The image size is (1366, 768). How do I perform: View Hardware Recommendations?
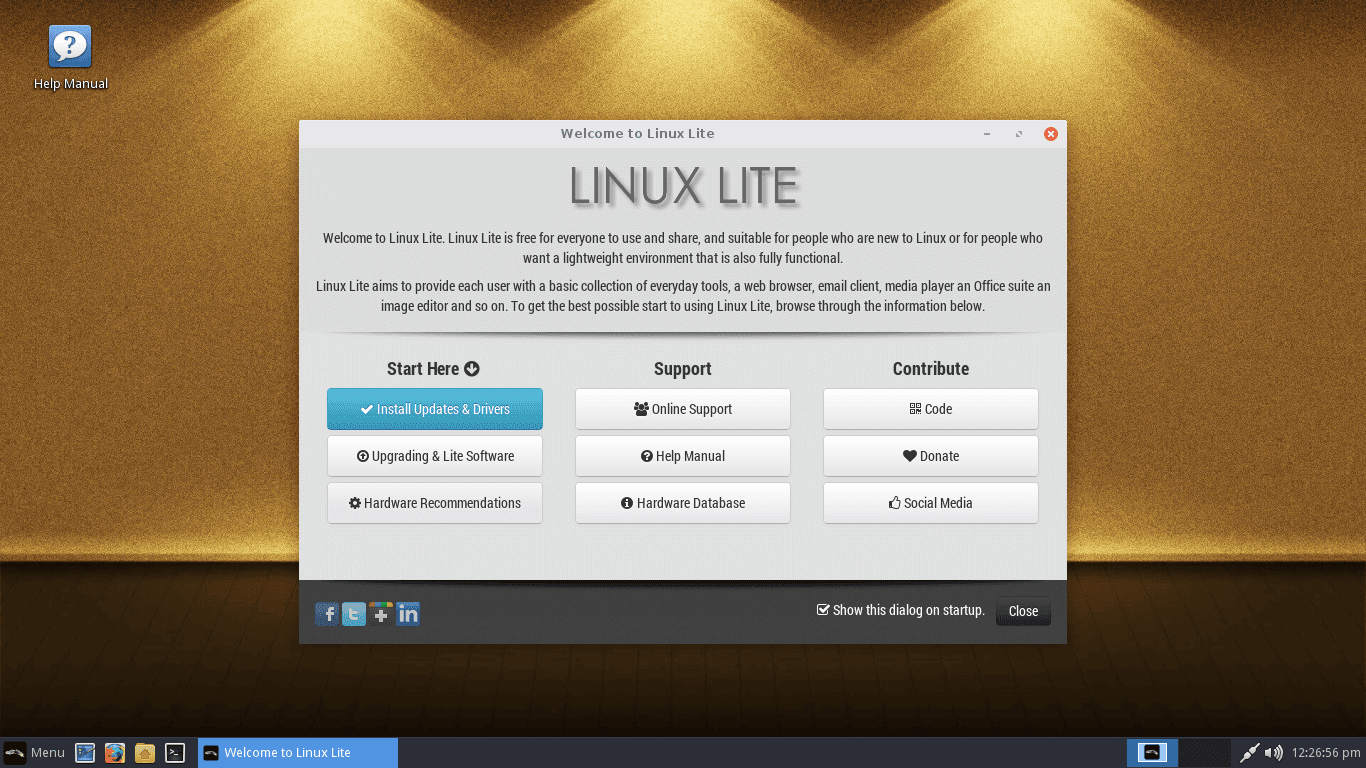pos(435,503)
